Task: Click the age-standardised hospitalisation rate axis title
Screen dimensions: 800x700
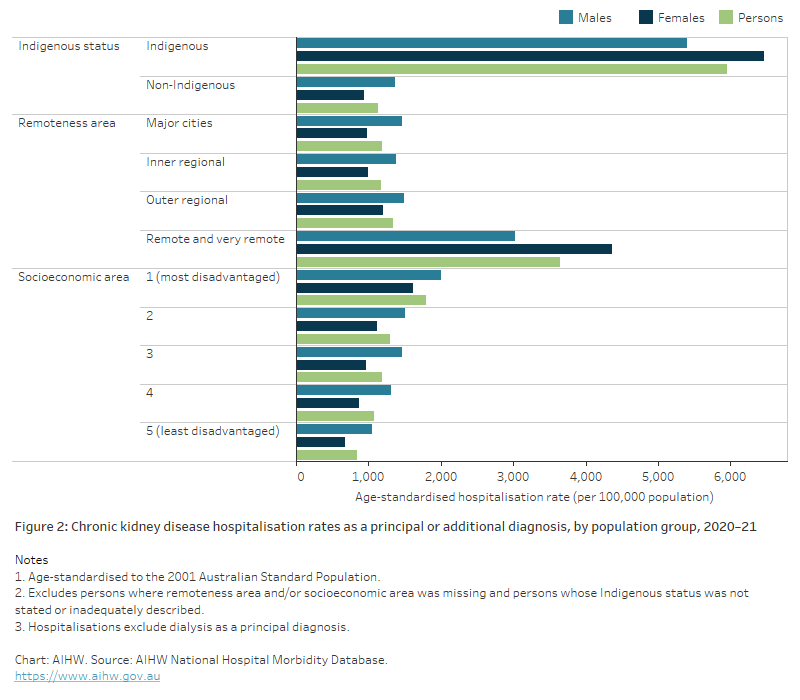Action: (535, 497)
